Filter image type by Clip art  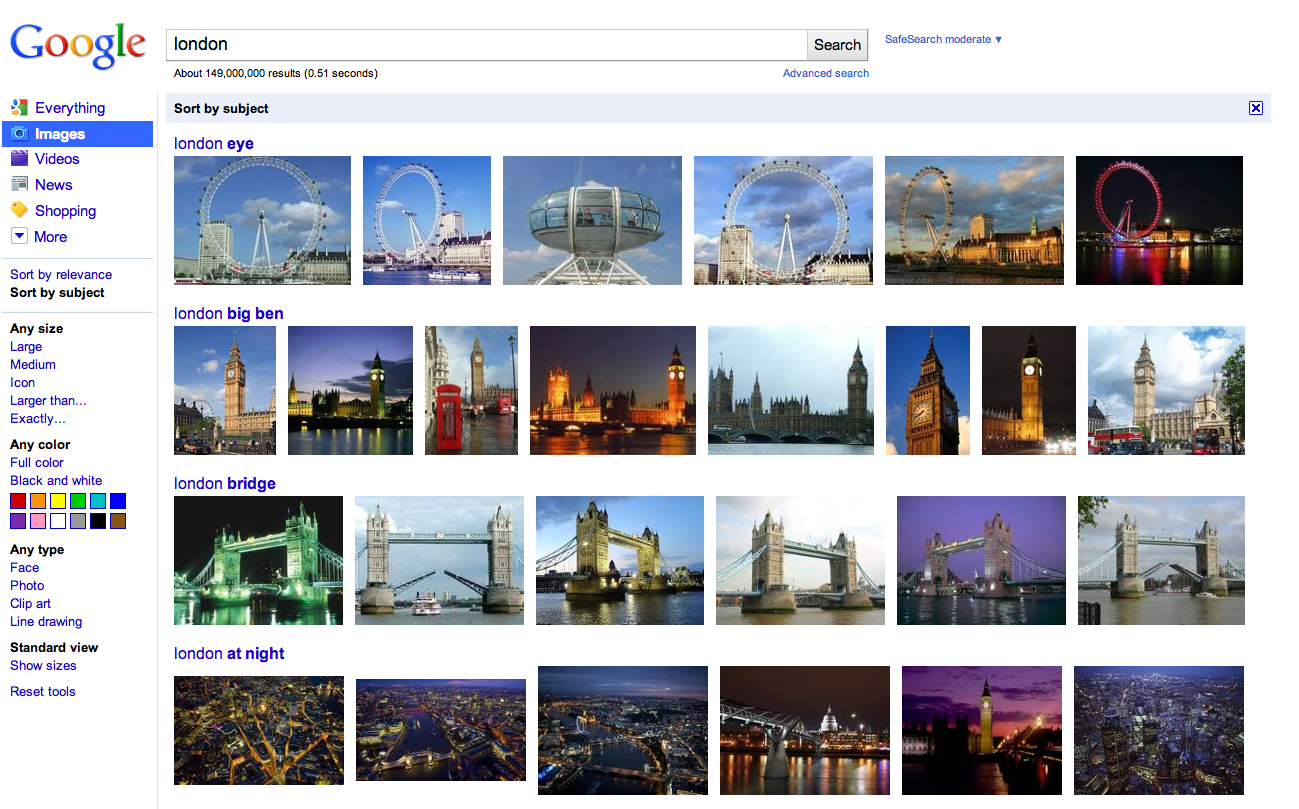(x=31, y=604)
